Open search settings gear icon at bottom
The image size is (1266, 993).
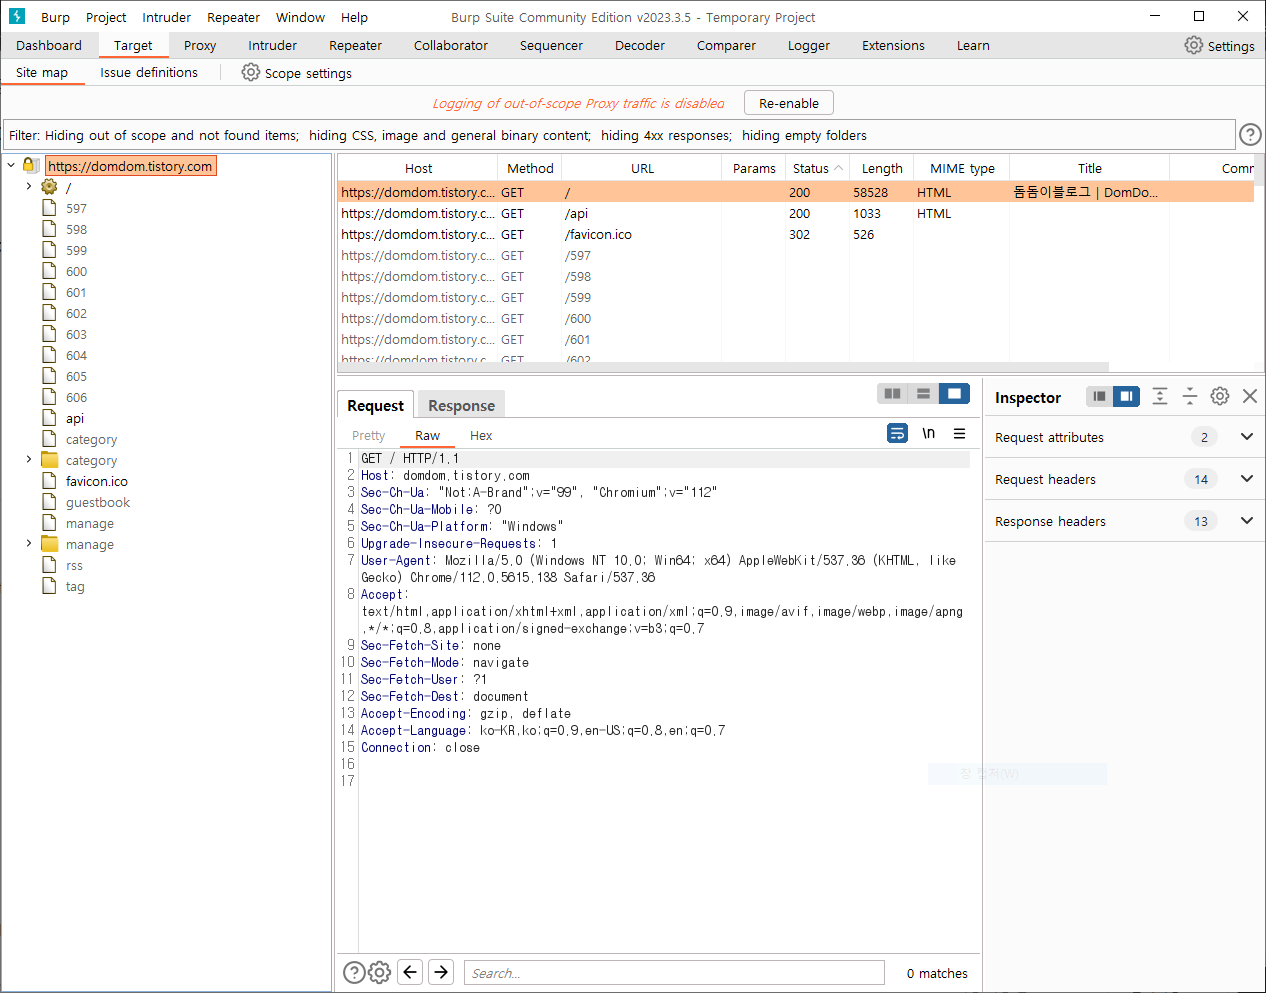(380, 972)
